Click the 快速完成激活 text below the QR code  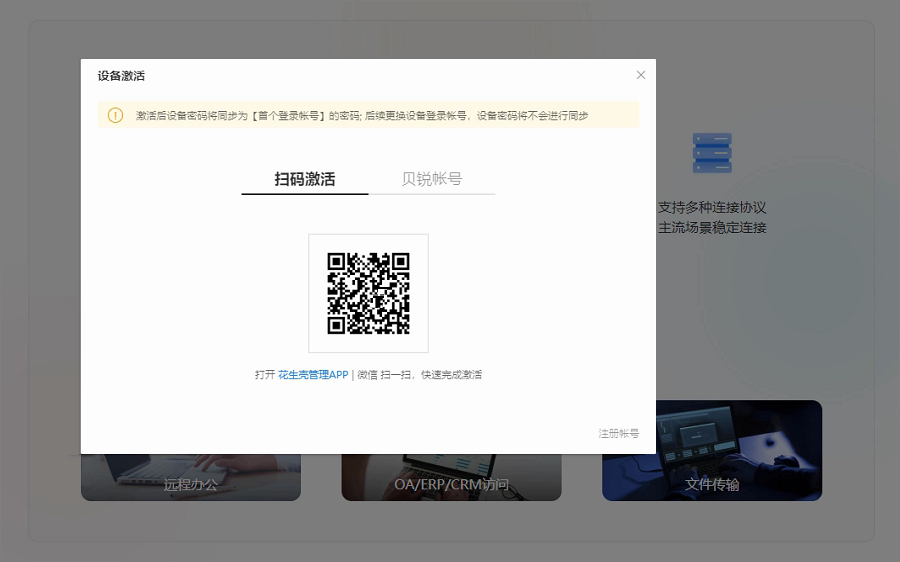(x=452, y=375)
